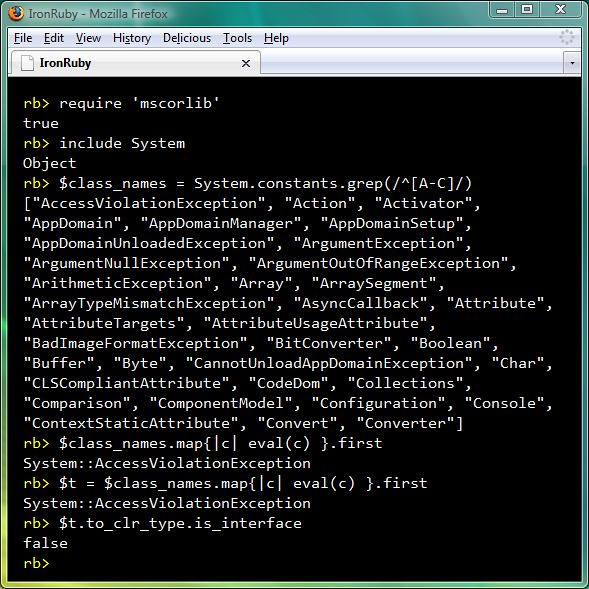Open the File menu
The image size is (589, 589).
(23, 38)
